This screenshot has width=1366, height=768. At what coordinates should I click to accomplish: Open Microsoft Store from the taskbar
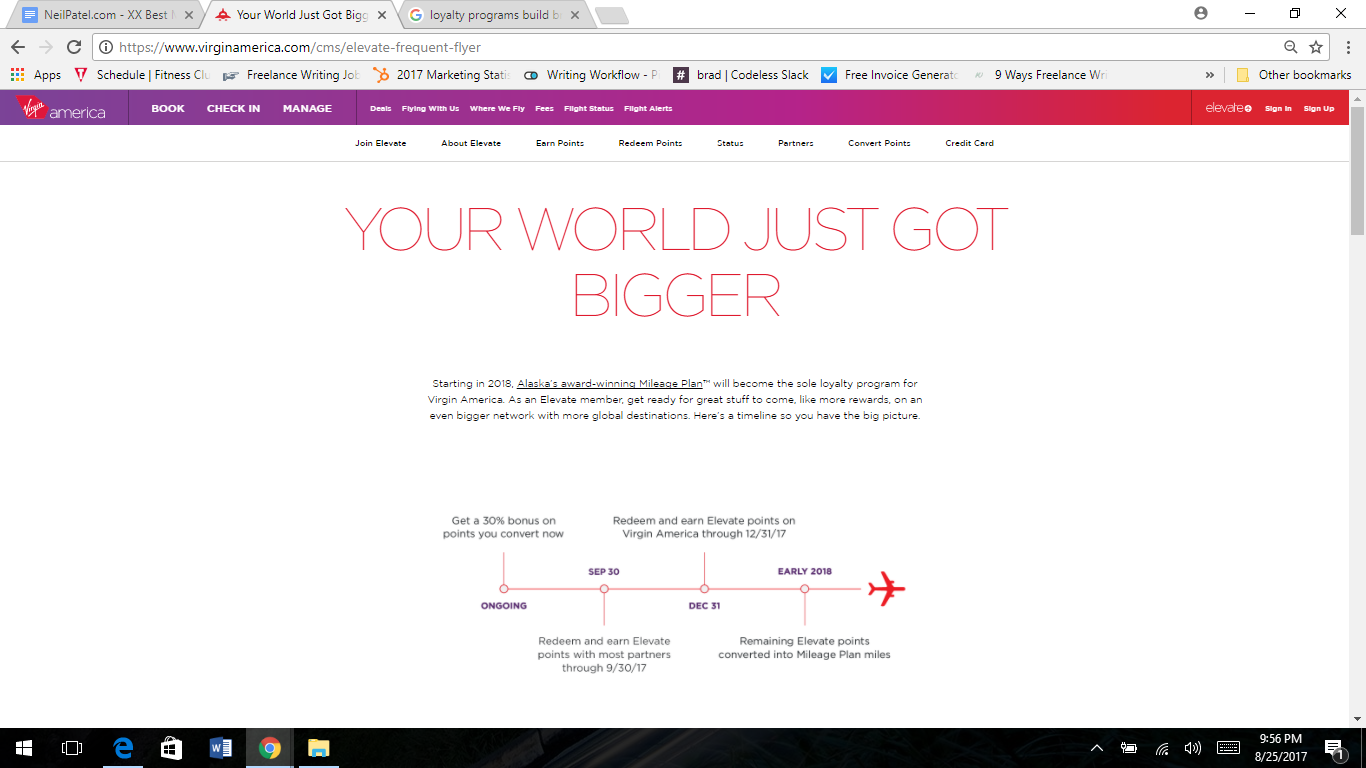point(172,748)
